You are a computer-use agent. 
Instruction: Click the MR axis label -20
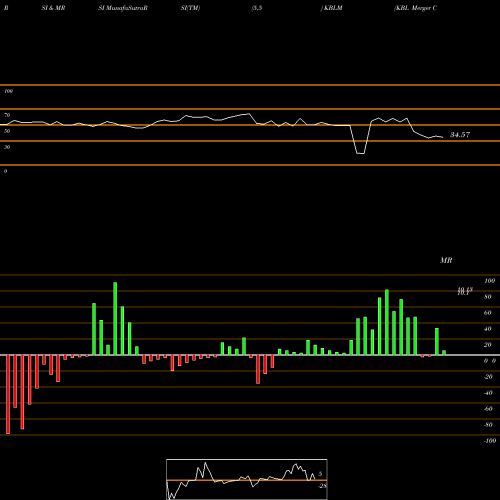tap(488, 377)
